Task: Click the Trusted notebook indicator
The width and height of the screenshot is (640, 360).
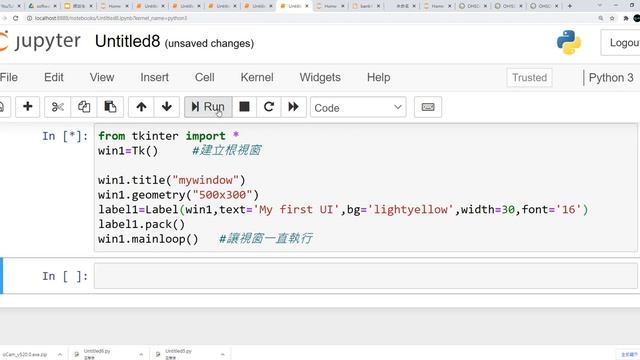Action: click(x=529, y=78)
